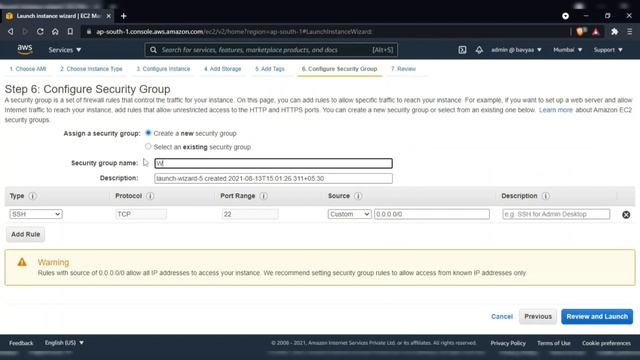Click the Add Rule button
640x360 pixels.
tap(25, 234)
